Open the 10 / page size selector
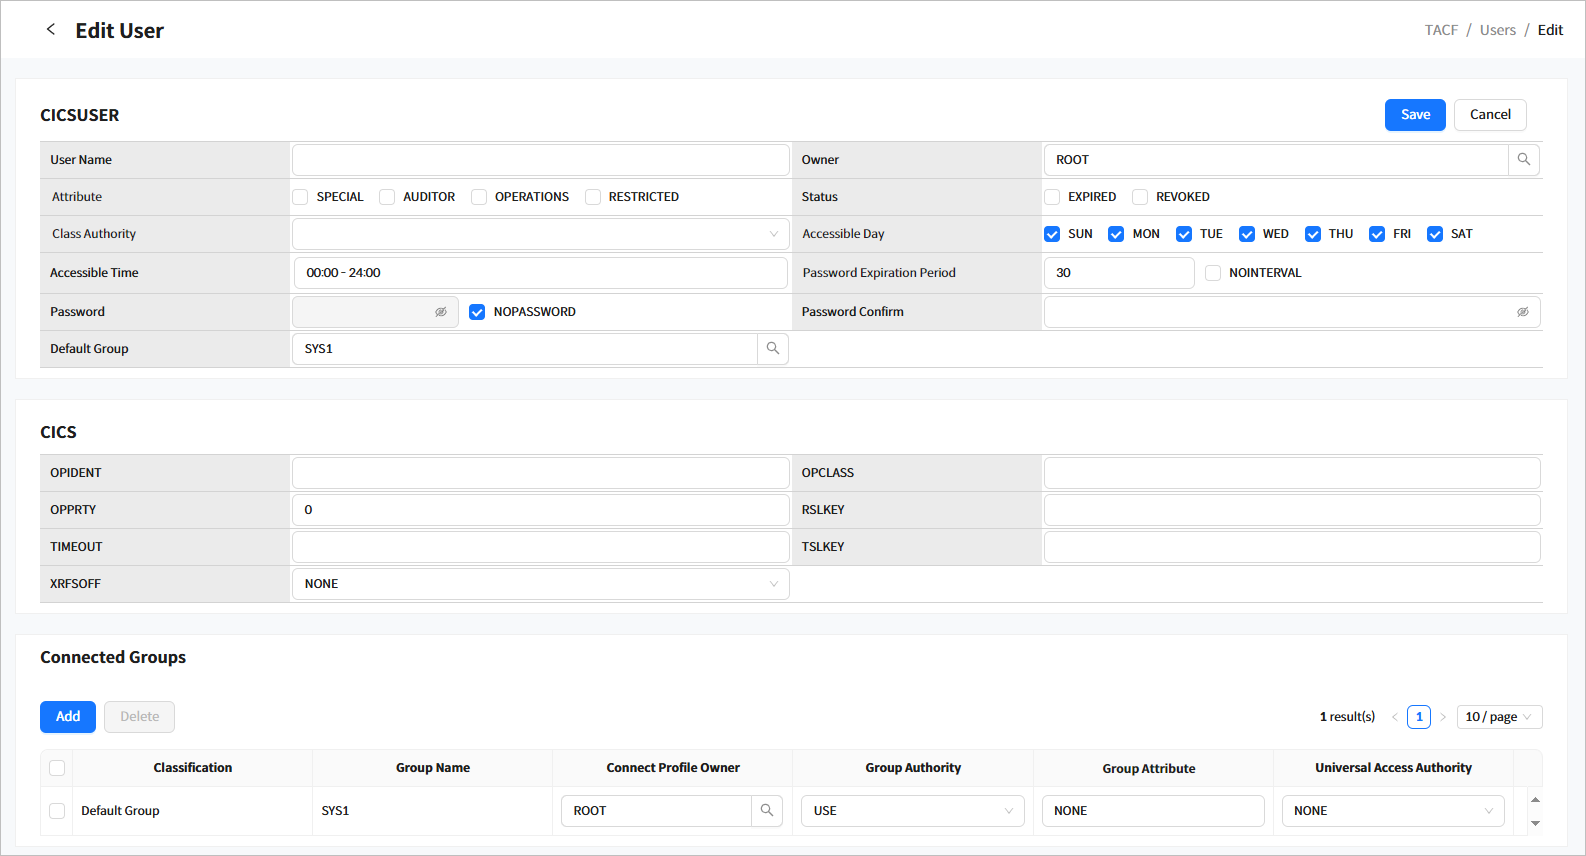1586x856 pixels. click(x=1498, y=717)
